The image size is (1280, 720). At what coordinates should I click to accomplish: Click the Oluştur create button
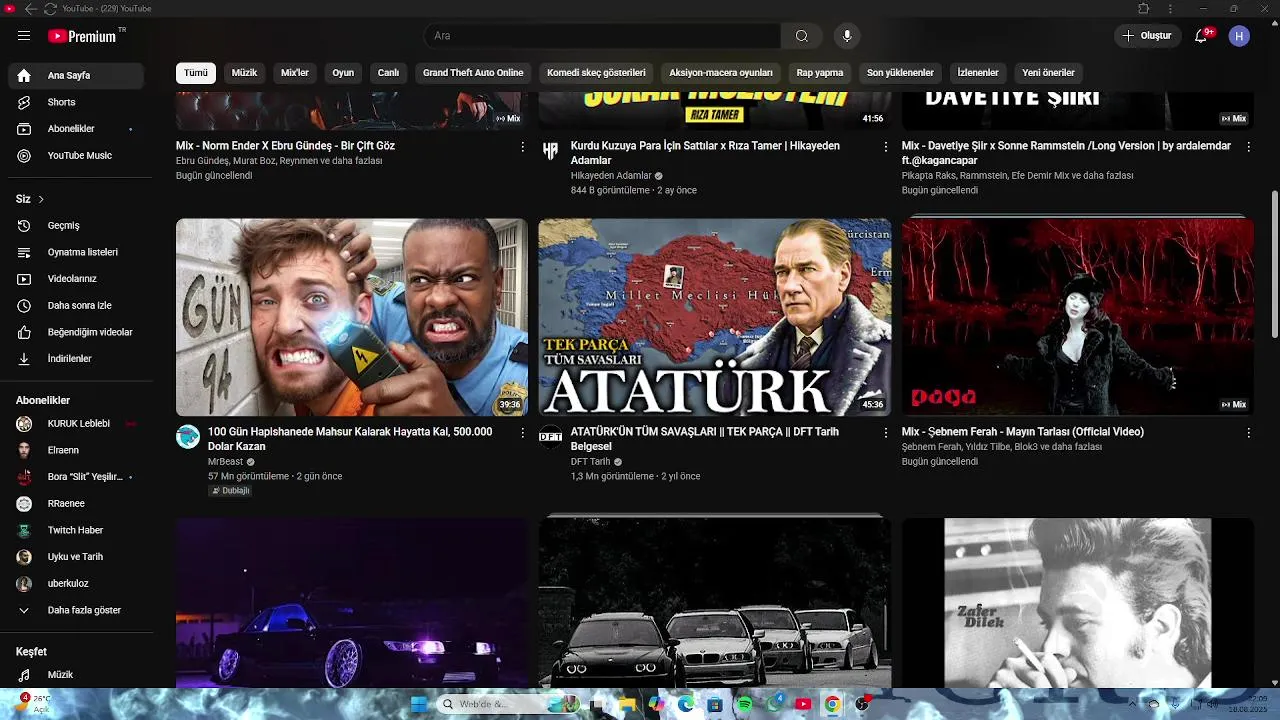(x=1148, y=36)
